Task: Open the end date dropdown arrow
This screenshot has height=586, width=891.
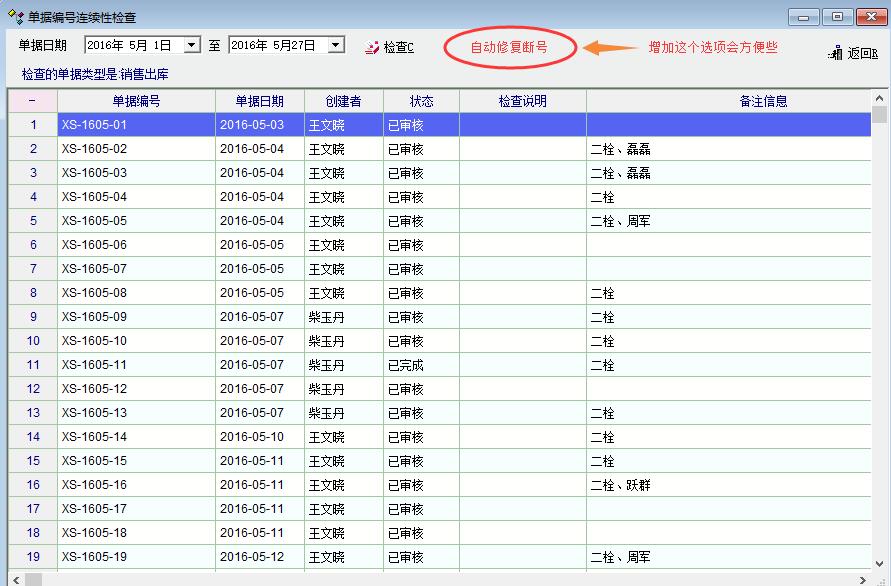Action: click(x=336, y=45)
